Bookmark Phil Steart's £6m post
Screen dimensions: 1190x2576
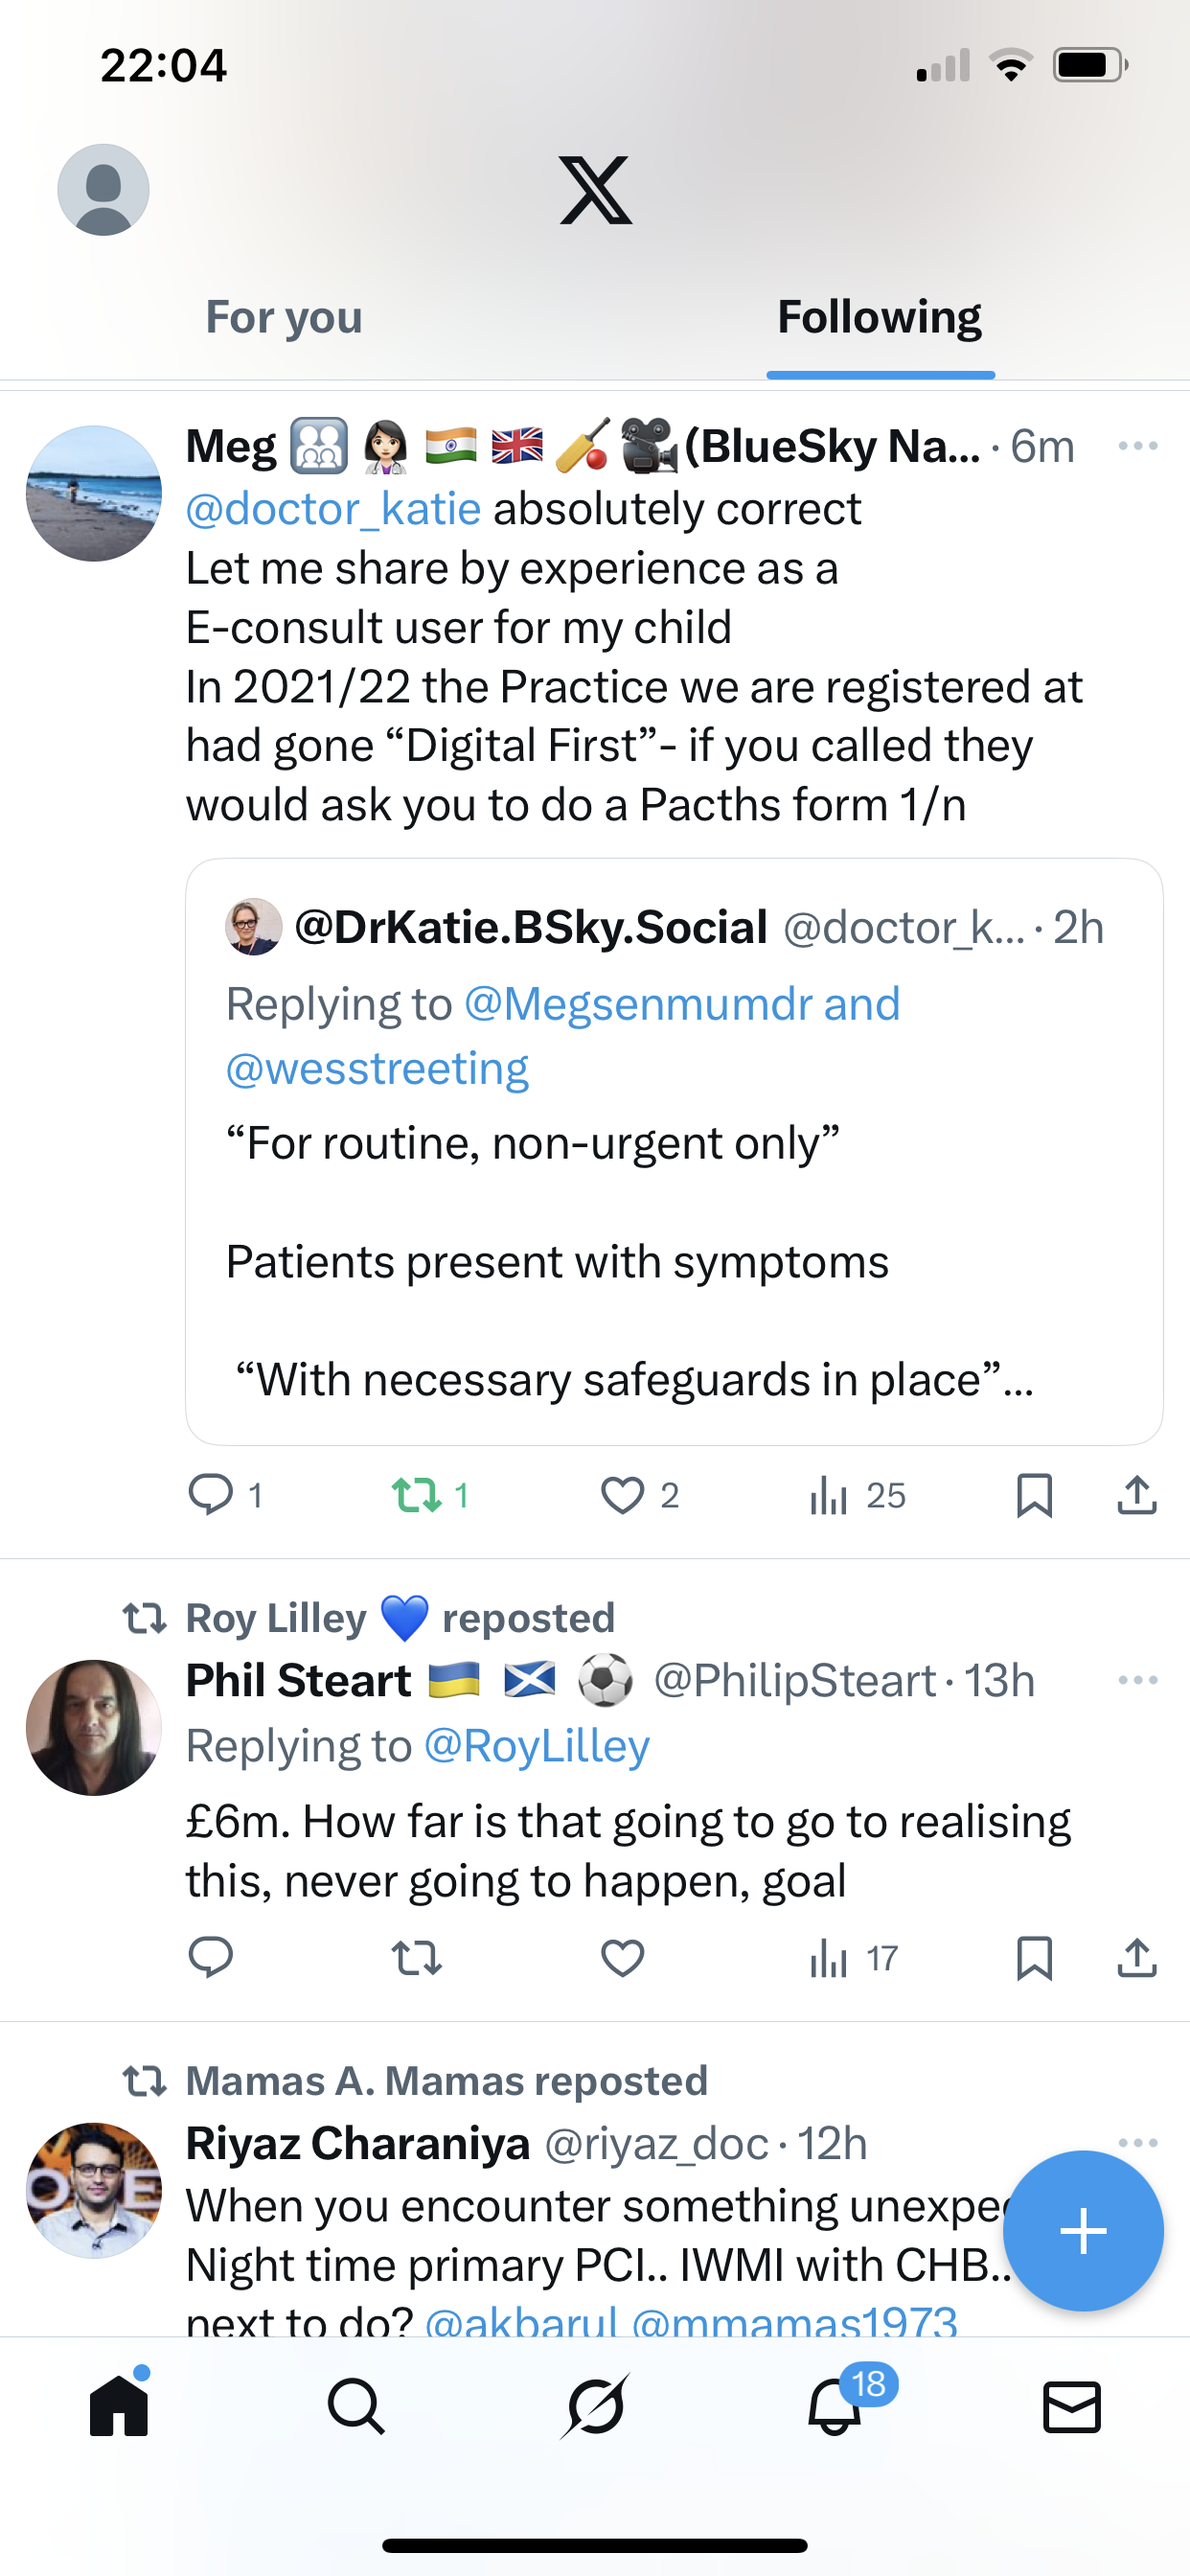point(1034,1958)
